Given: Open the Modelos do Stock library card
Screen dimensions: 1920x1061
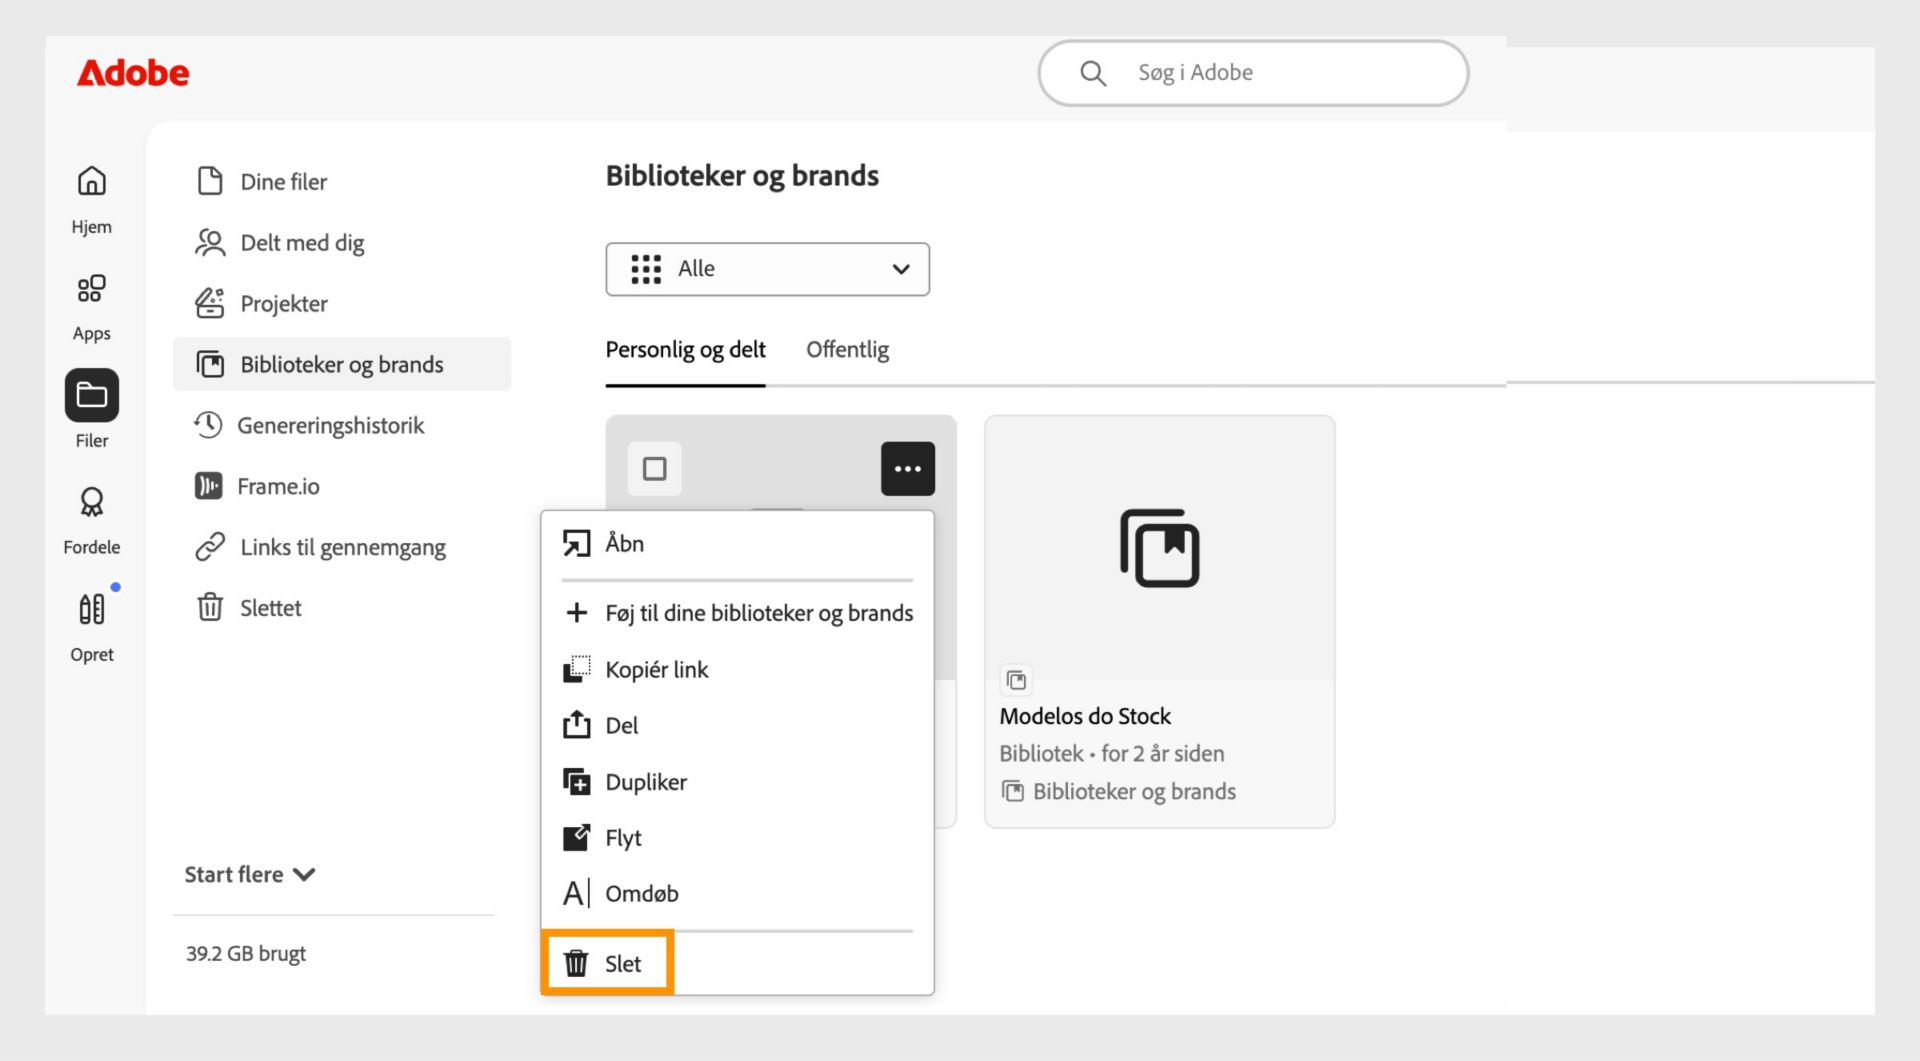Looking at the screenshot, I should [x=1159, y=621].
